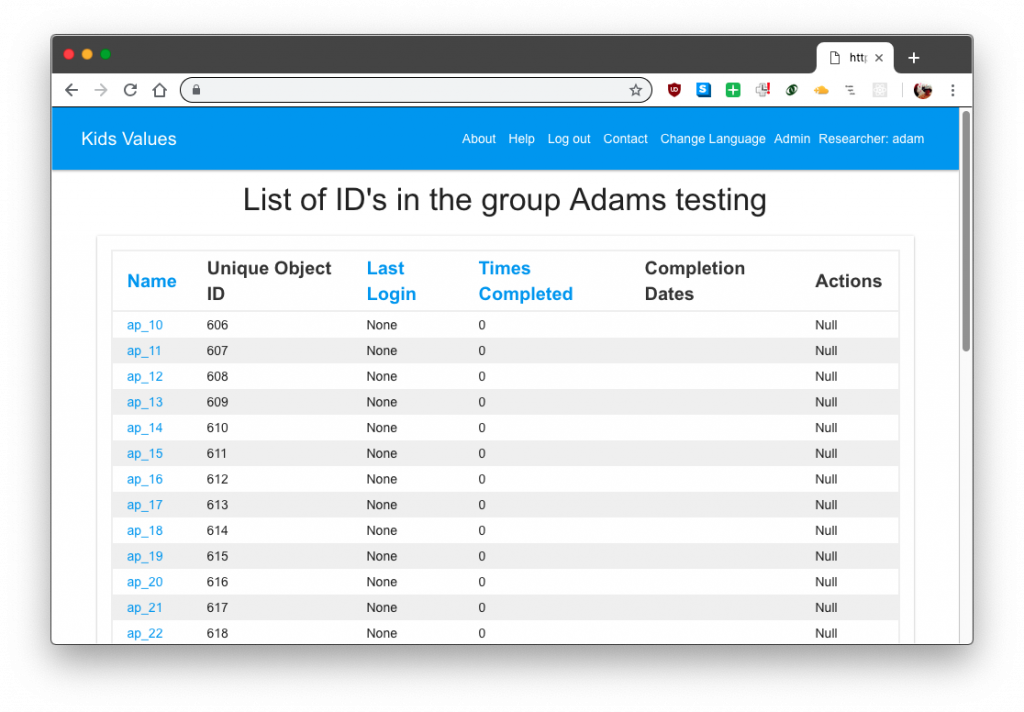Image resolution: width=1024 pixels, height=712 pixels.
Task: Open the green circular eye extension
Action: pos(792,90)
